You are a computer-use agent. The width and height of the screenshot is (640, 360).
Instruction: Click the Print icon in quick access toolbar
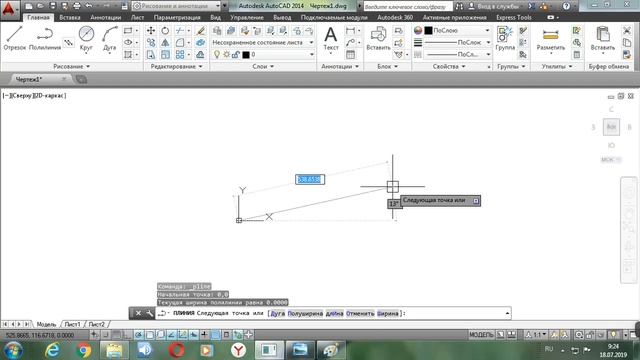[76, 6]
